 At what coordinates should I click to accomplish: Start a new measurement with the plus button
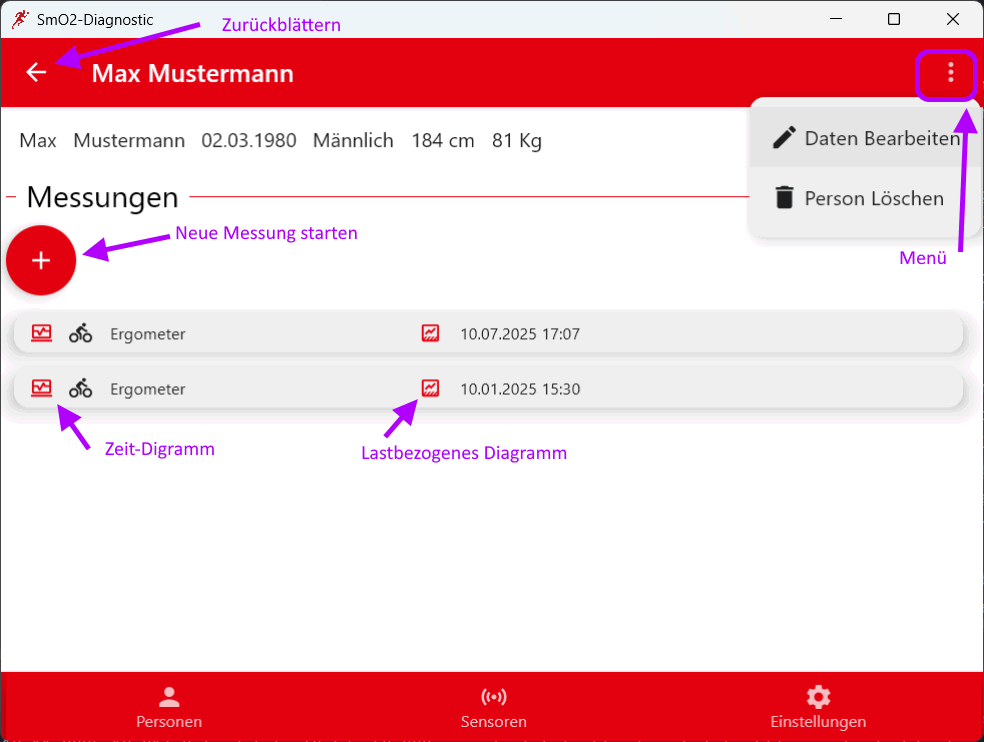coord(41,260)
